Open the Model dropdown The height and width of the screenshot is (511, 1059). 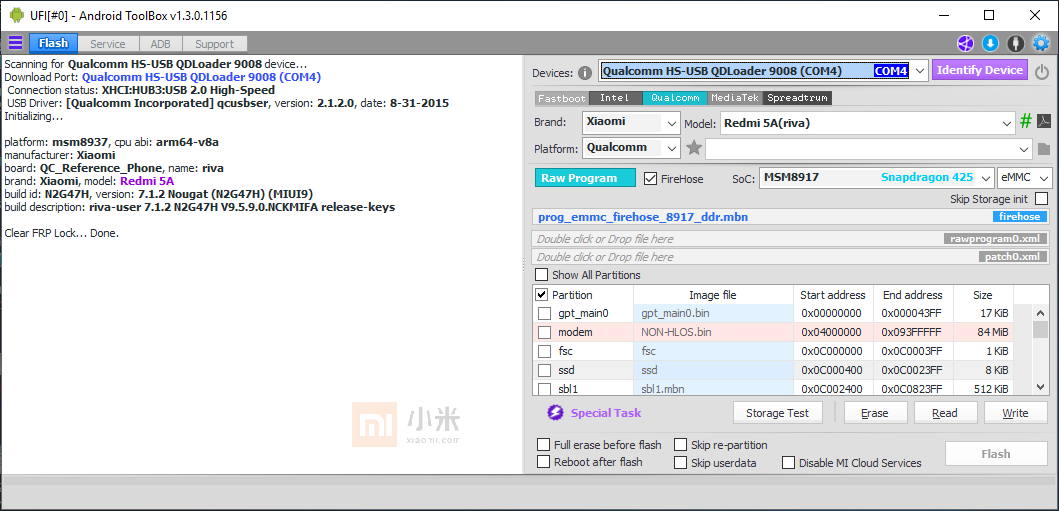point(1008,124)
